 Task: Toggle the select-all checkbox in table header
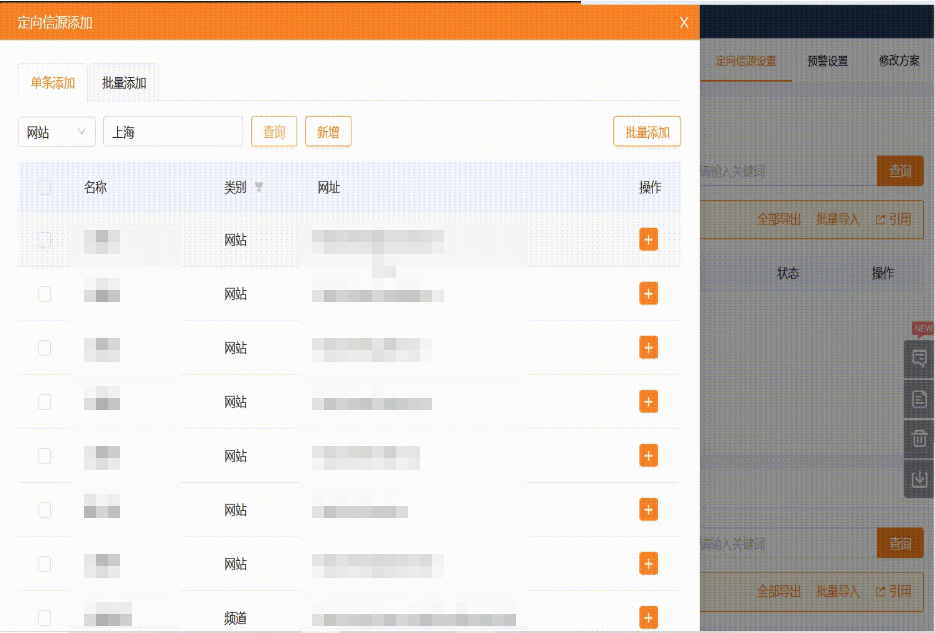pyautogui.click(x=44, y=187)
